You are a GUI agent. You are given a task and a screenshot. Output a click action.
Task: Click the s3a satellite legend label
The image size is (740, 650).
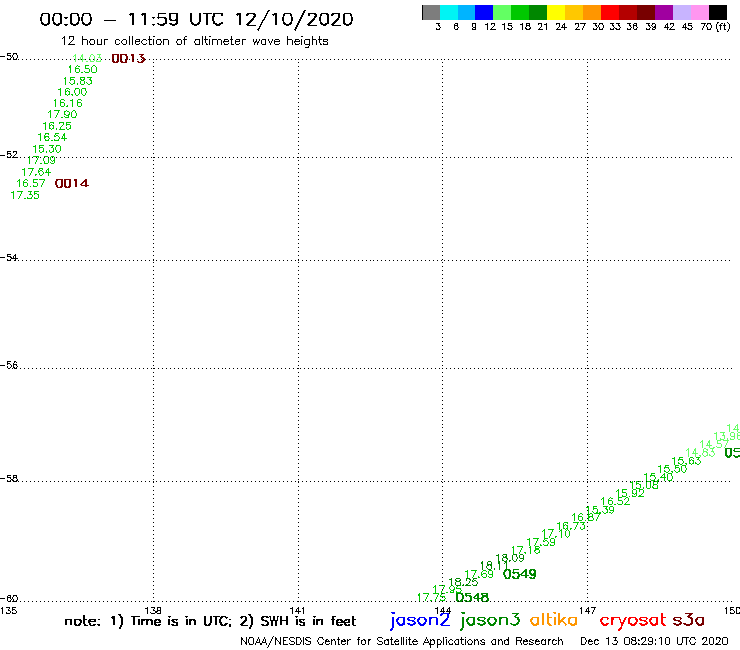click(689, 620)
